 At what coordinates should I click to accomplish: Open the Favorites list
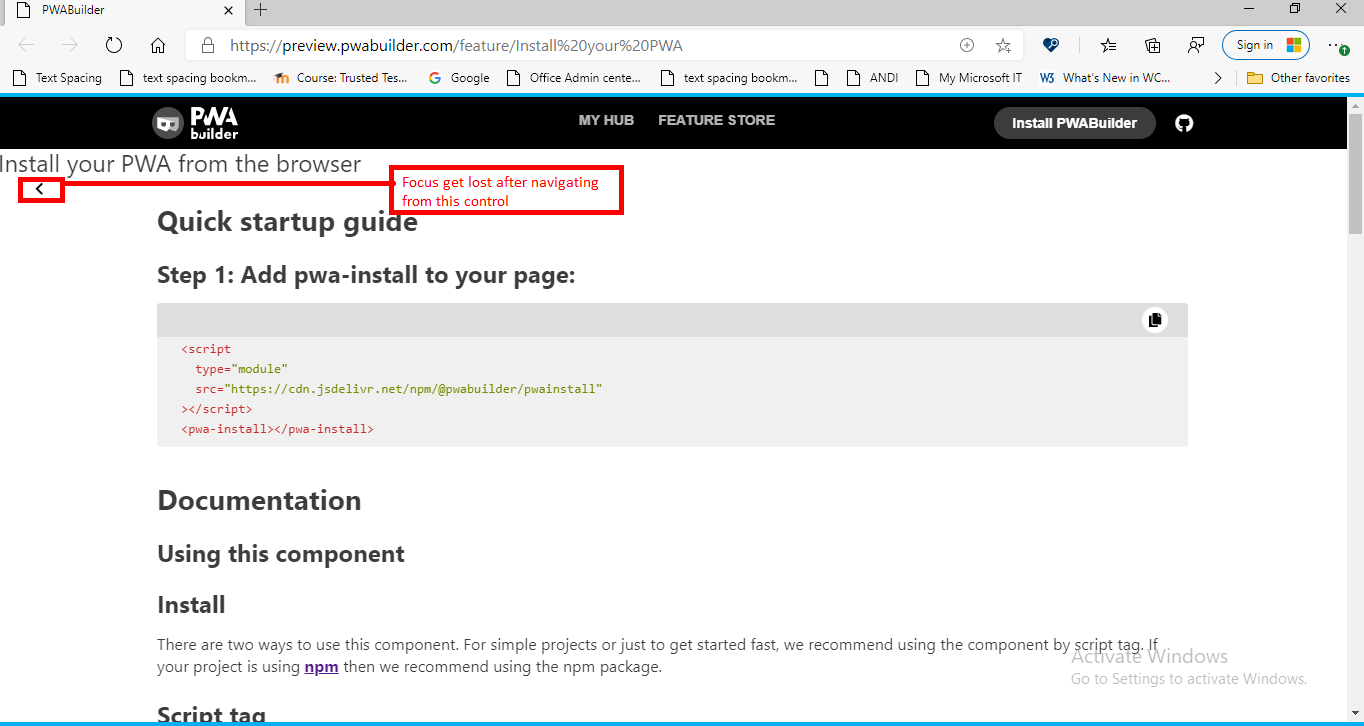tap(1108, 45)
